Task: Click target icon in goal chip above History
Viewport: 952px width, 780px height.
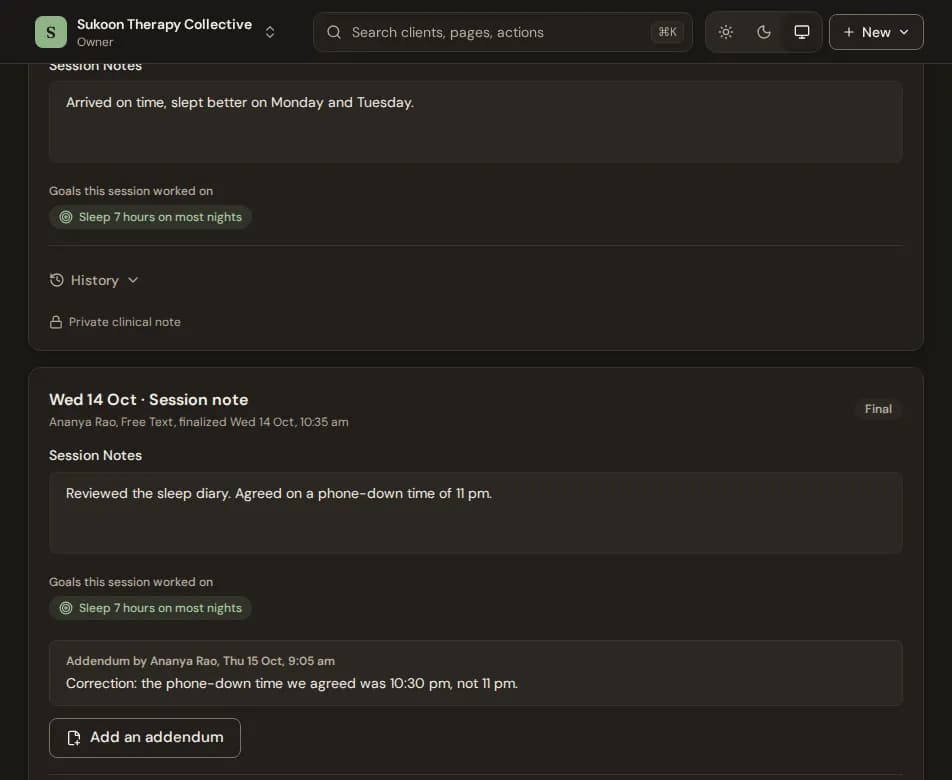Action: click(x=66, y=217)
